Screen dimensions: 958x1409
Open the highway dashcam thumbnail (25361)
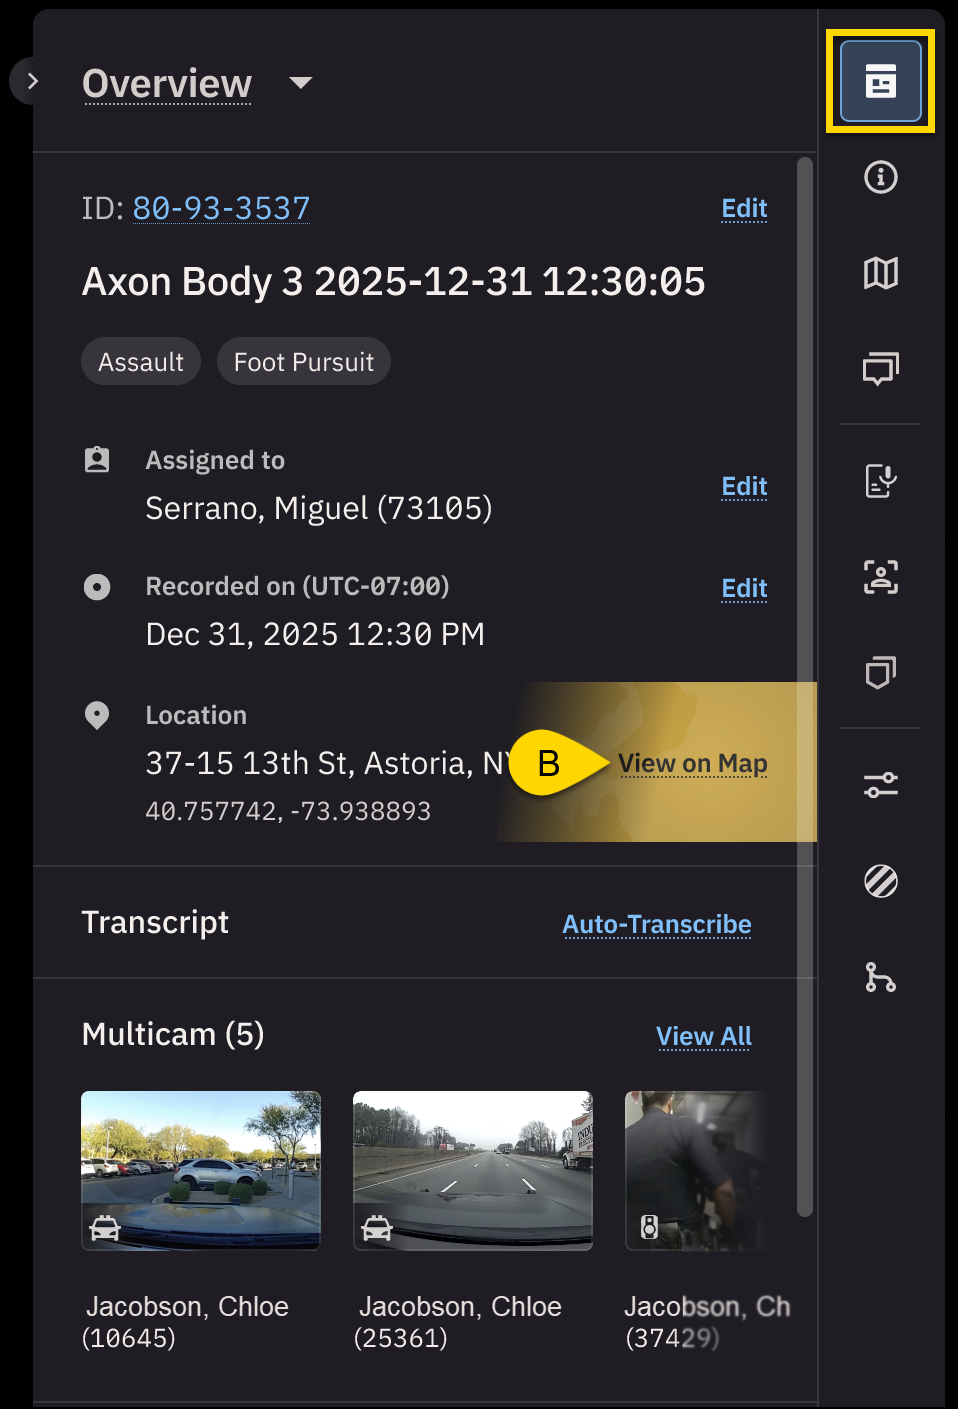(x=473, y=1170)
